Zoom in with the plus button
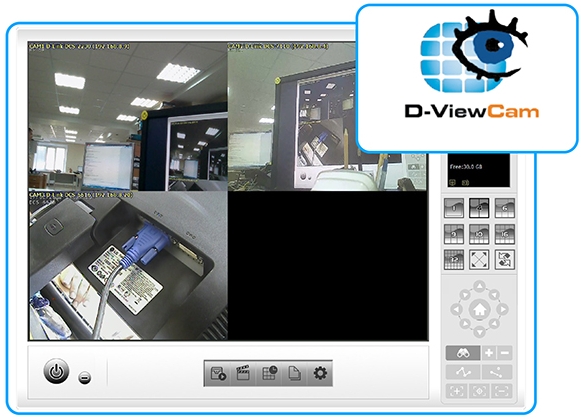The width and height of the screenshot is (581, 419). pyautogui.click(x=489, y=353)
